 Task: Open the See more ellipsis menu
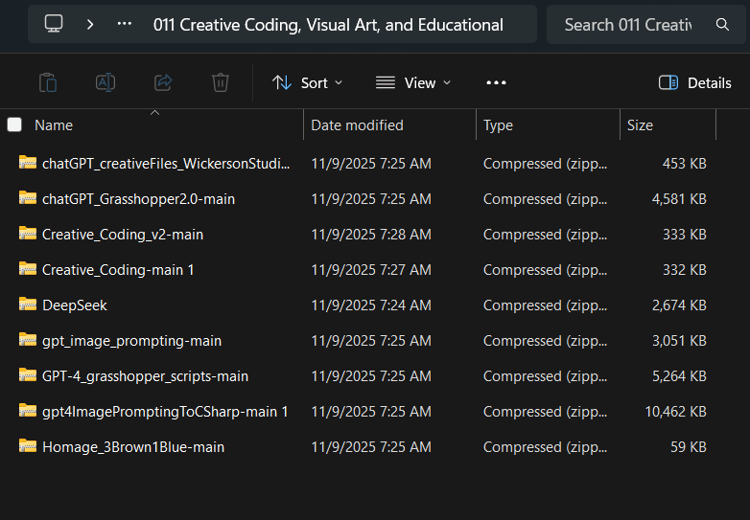tap(496, 83)
